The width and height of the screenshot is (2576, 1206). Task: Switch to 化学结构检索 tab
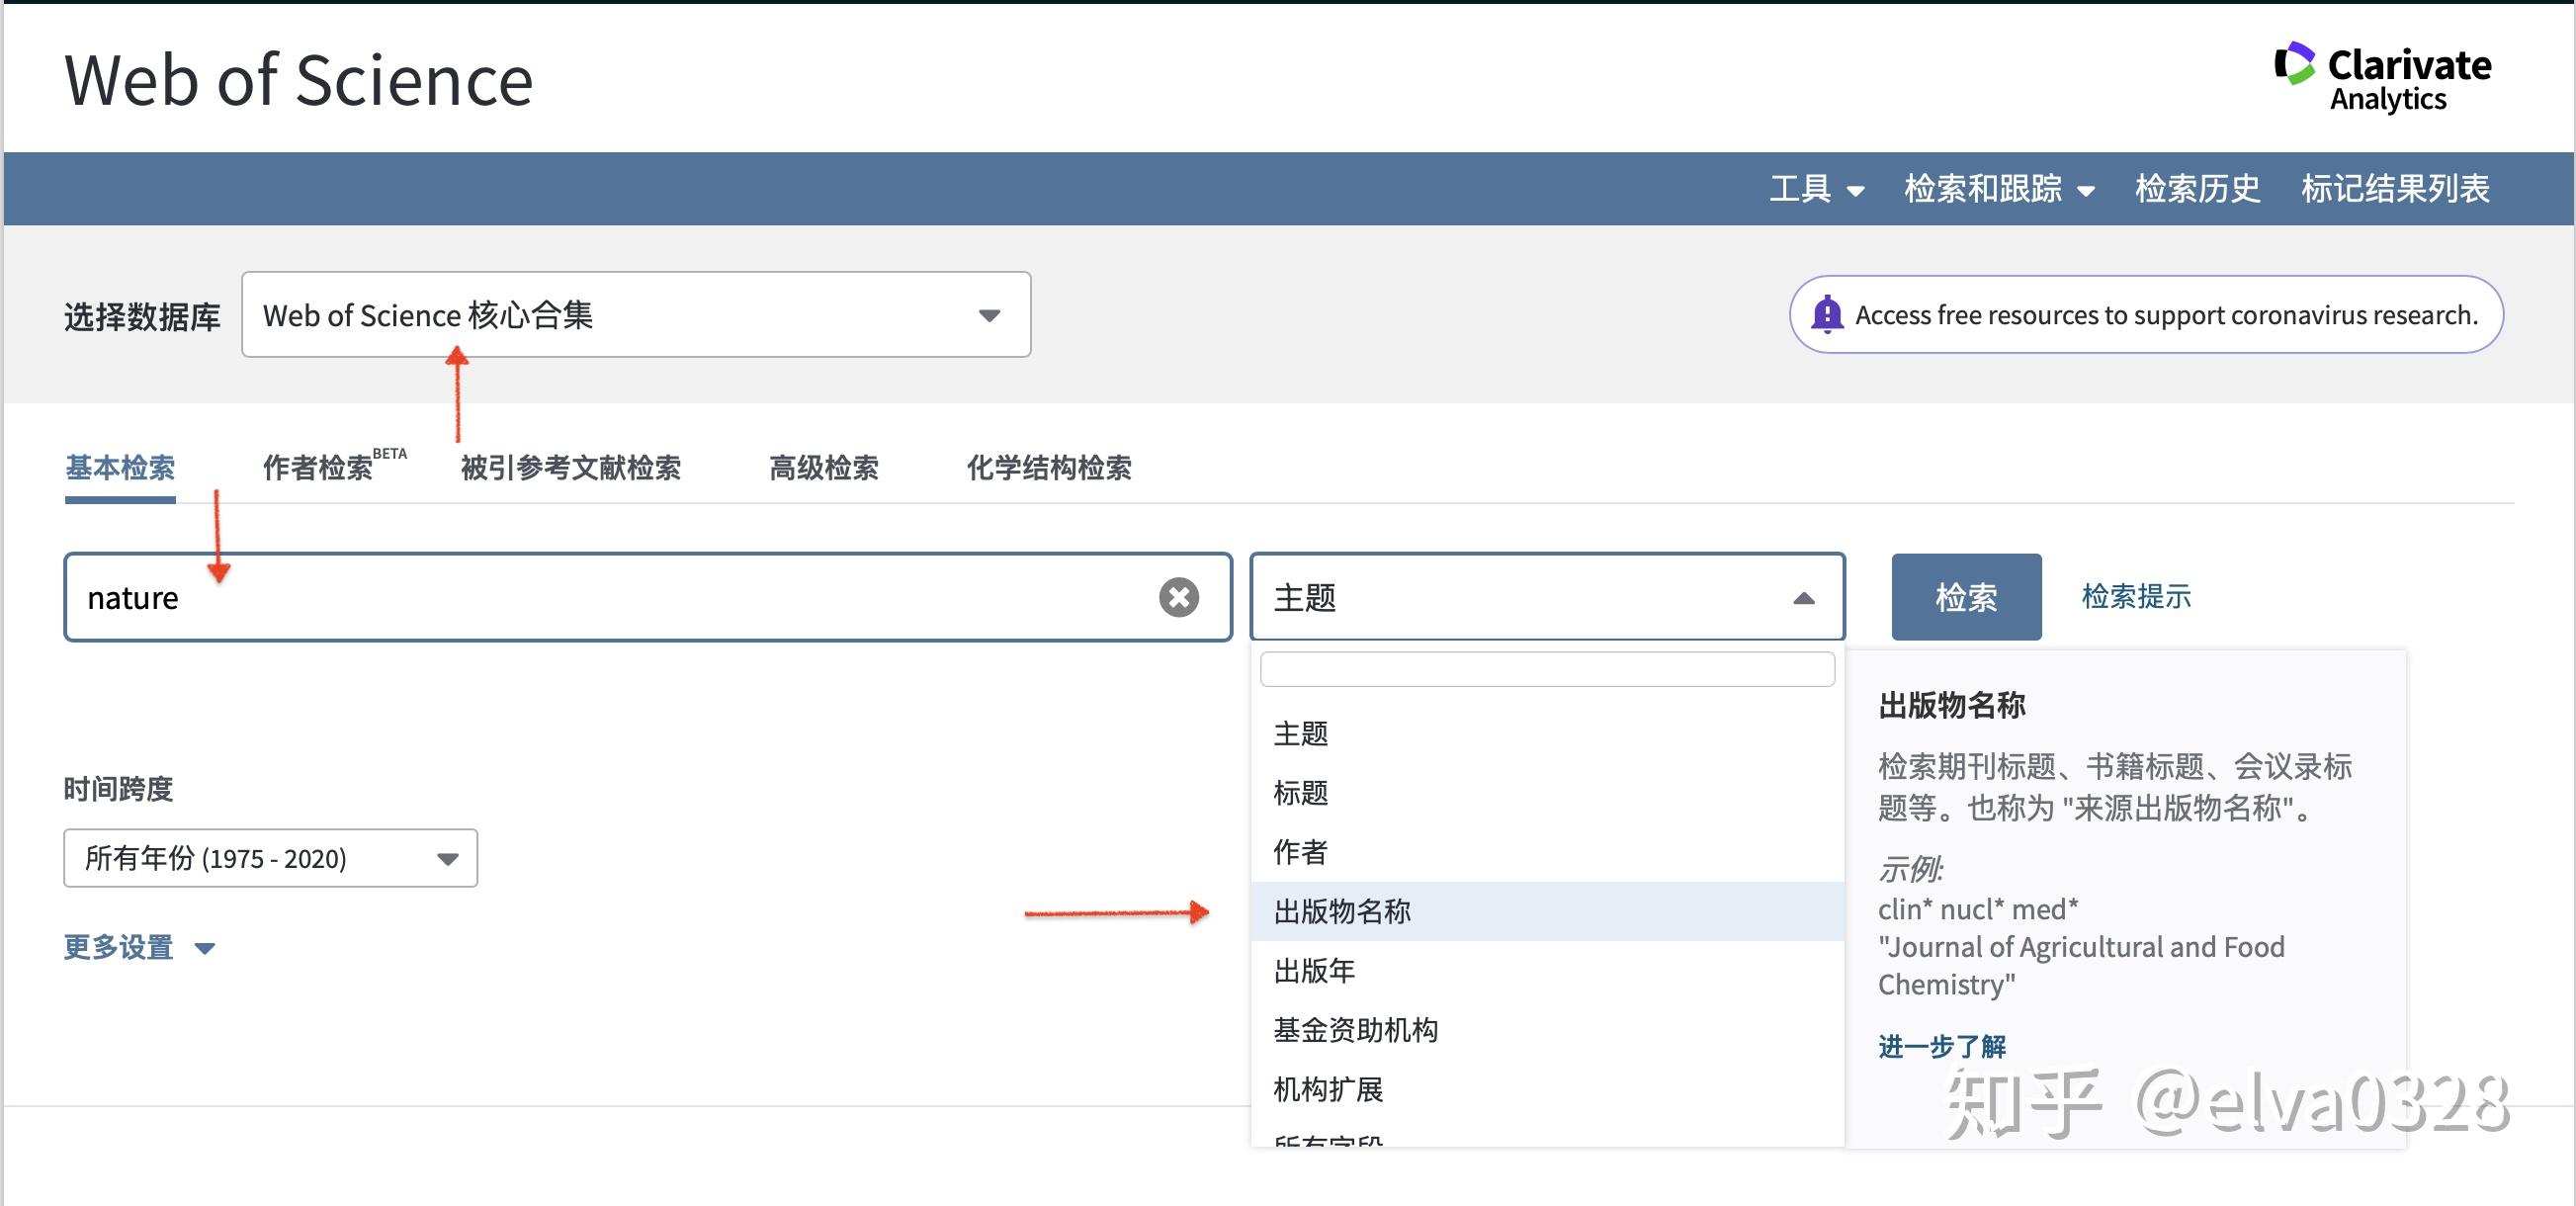click(x=1049, y=467)
